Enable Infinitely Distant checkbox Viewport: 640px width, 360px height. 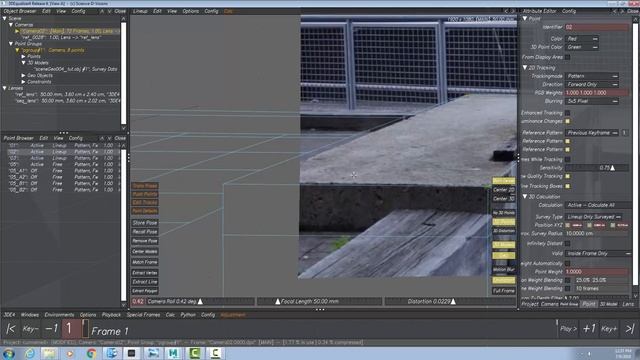[x=567, y=243]
